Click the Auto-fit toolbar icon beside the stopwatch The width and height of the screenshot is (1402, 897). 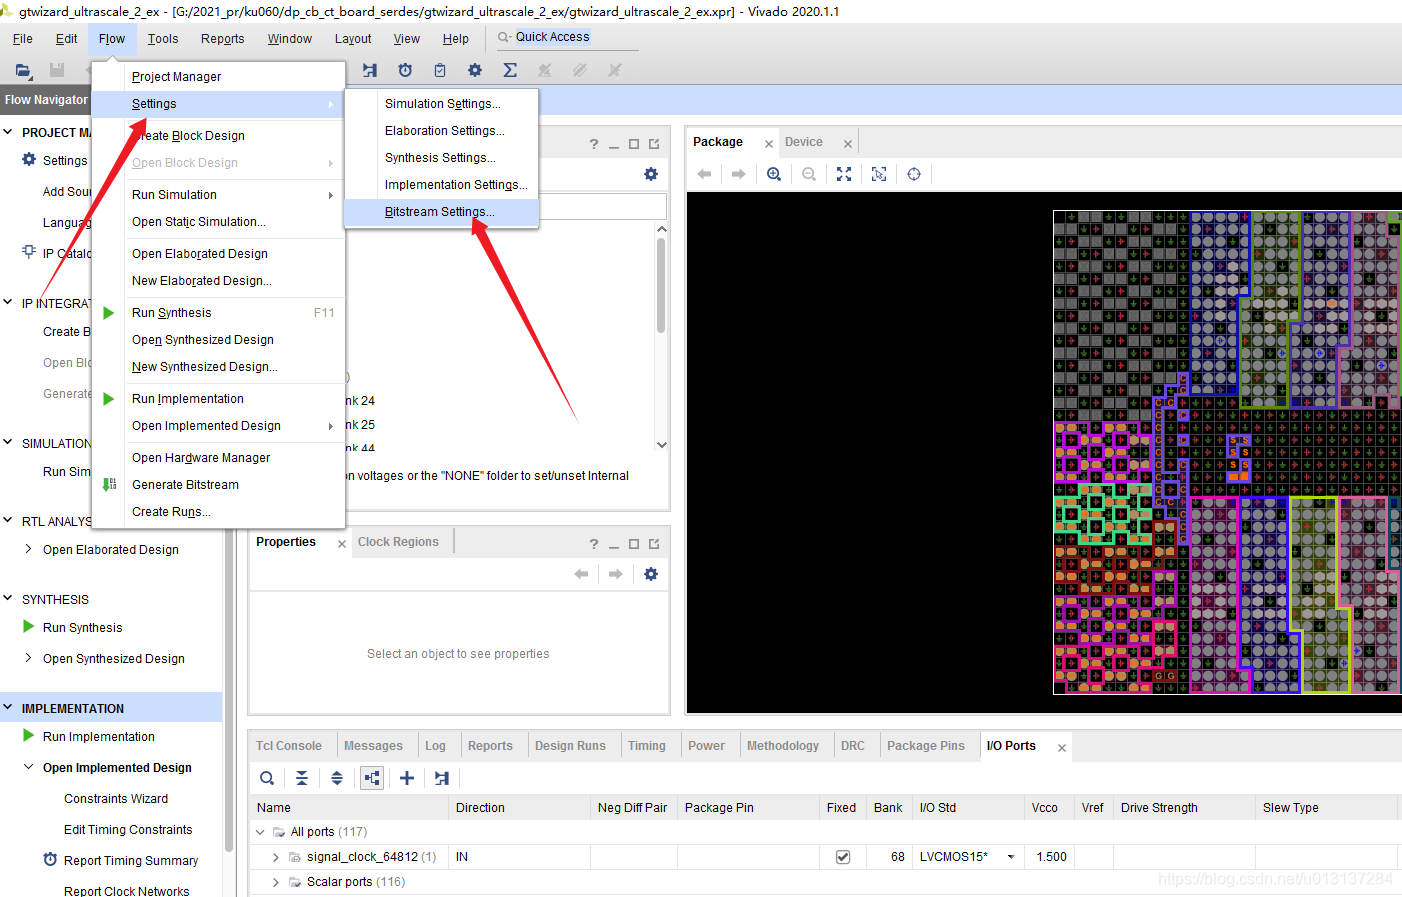[370, 70]
